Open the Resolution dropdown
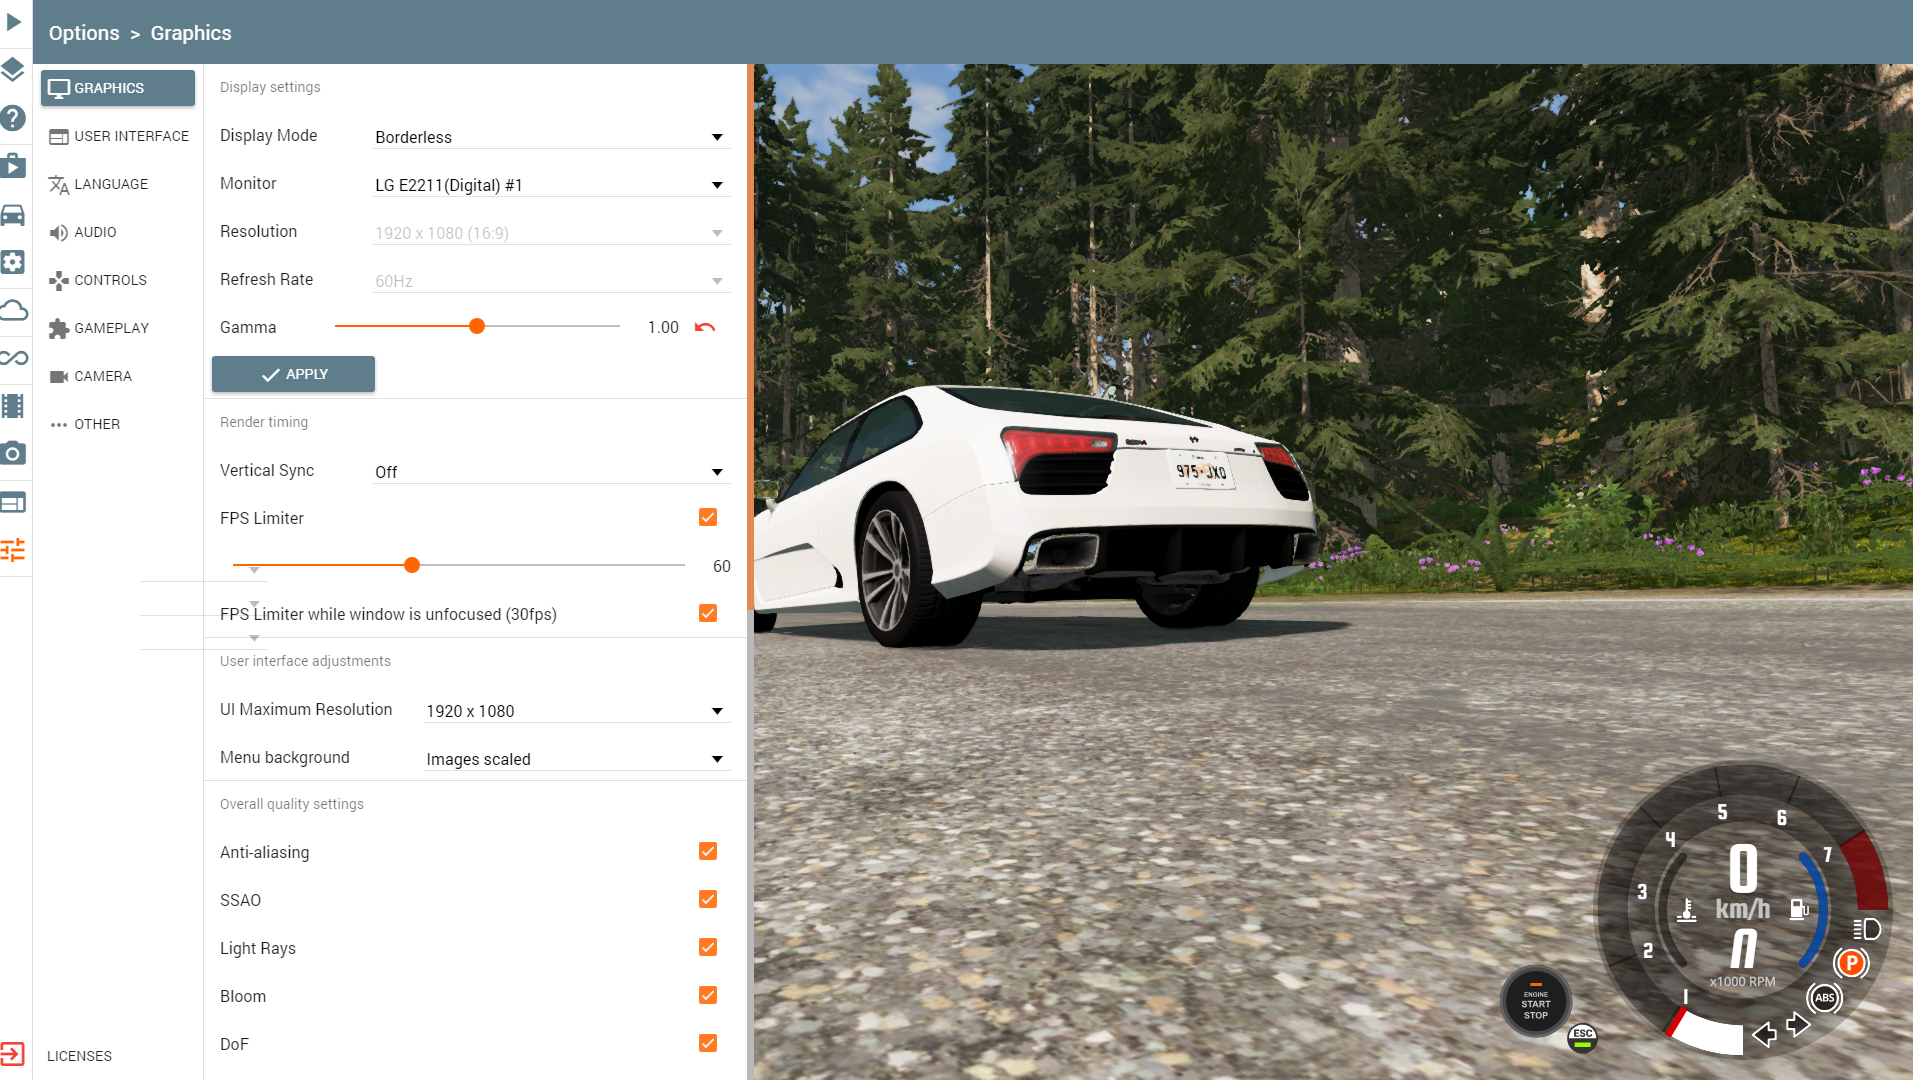The height and width of the screenshot is (1080, 1913). point(551,233)
